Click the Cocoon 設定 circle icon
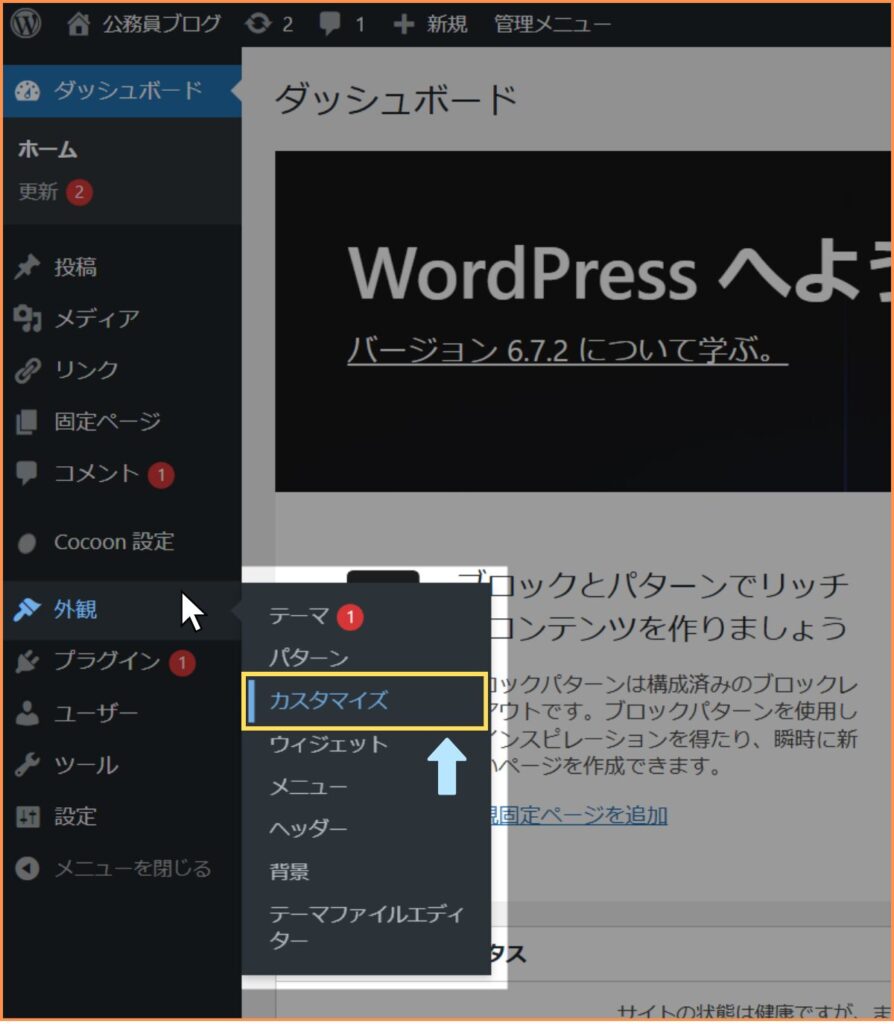The width and height of the screenshot is (894, 1024). (27, 543)
